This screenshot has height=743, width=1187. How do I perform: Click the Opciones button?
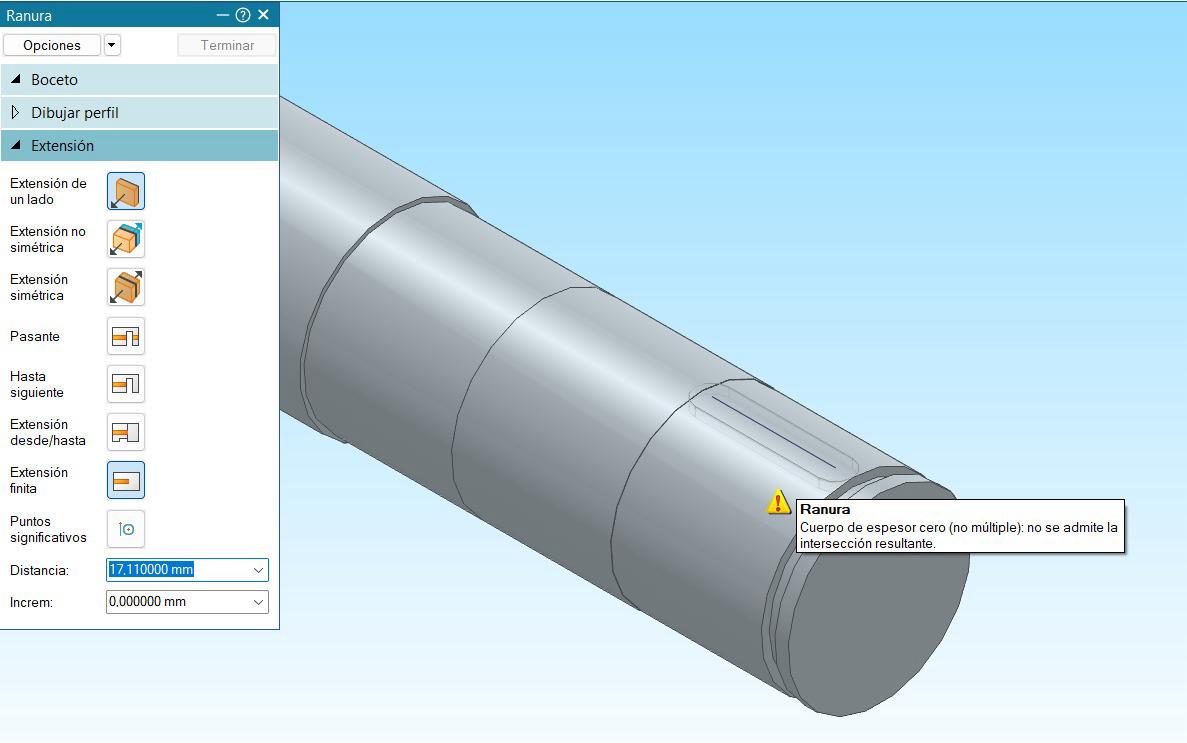coord(52,45)
